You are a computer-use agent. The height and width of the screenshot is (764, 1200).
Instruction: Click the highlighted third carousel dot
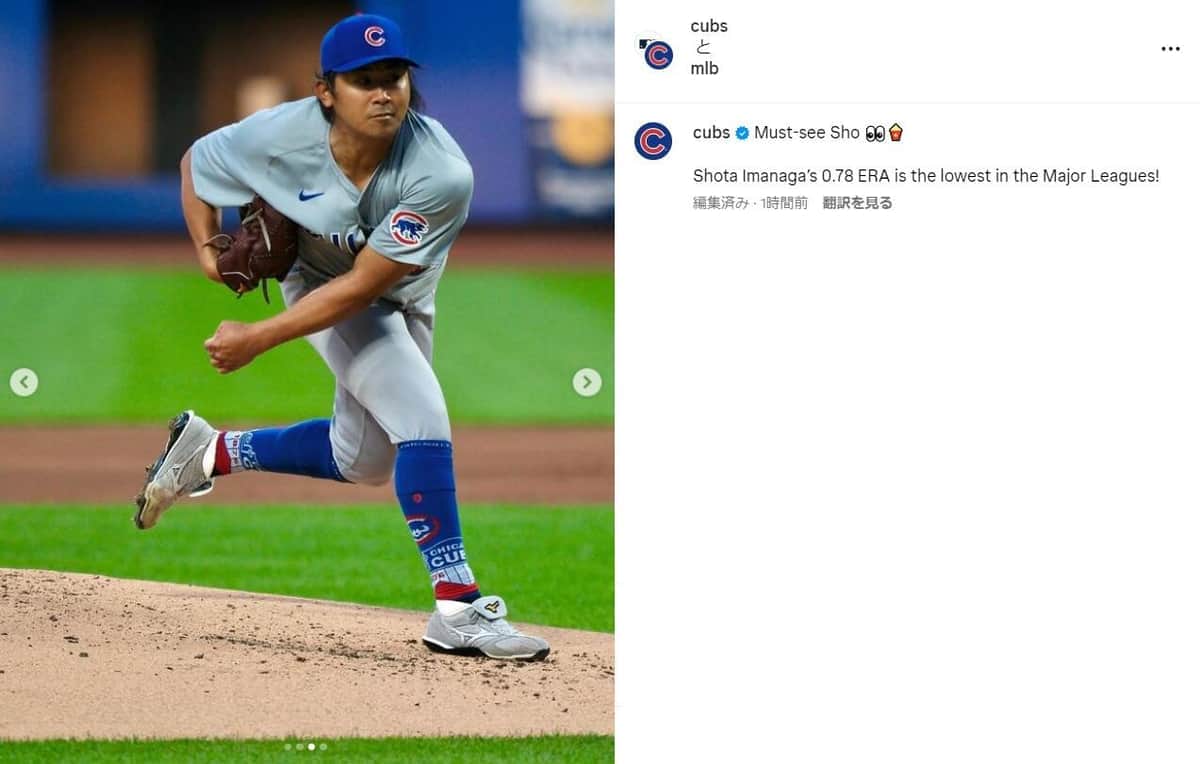point(311,746)
